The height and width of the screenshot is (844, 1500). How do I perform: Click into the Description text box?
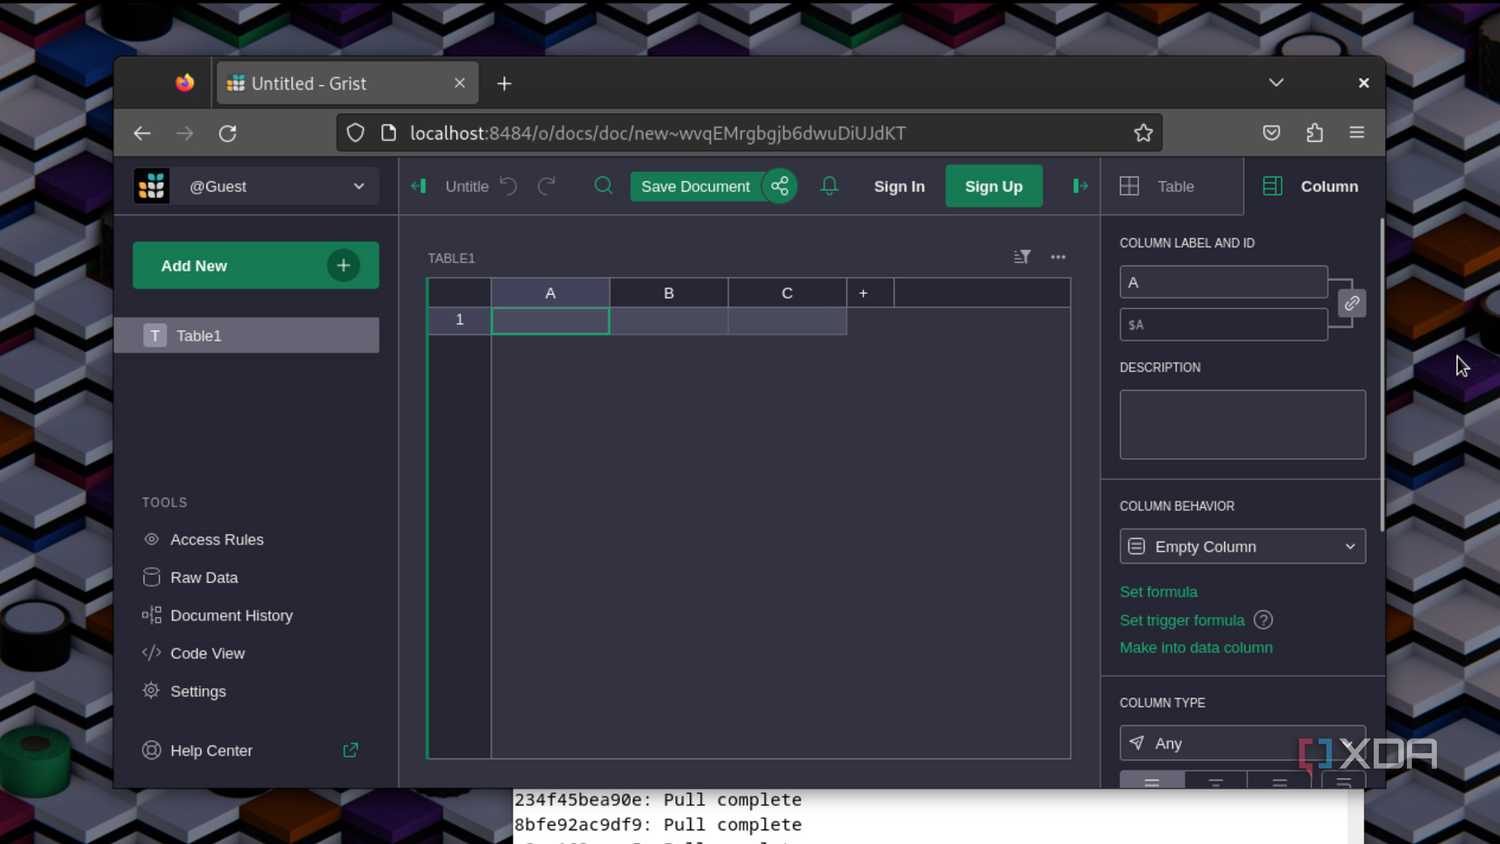coord(1242,425)
